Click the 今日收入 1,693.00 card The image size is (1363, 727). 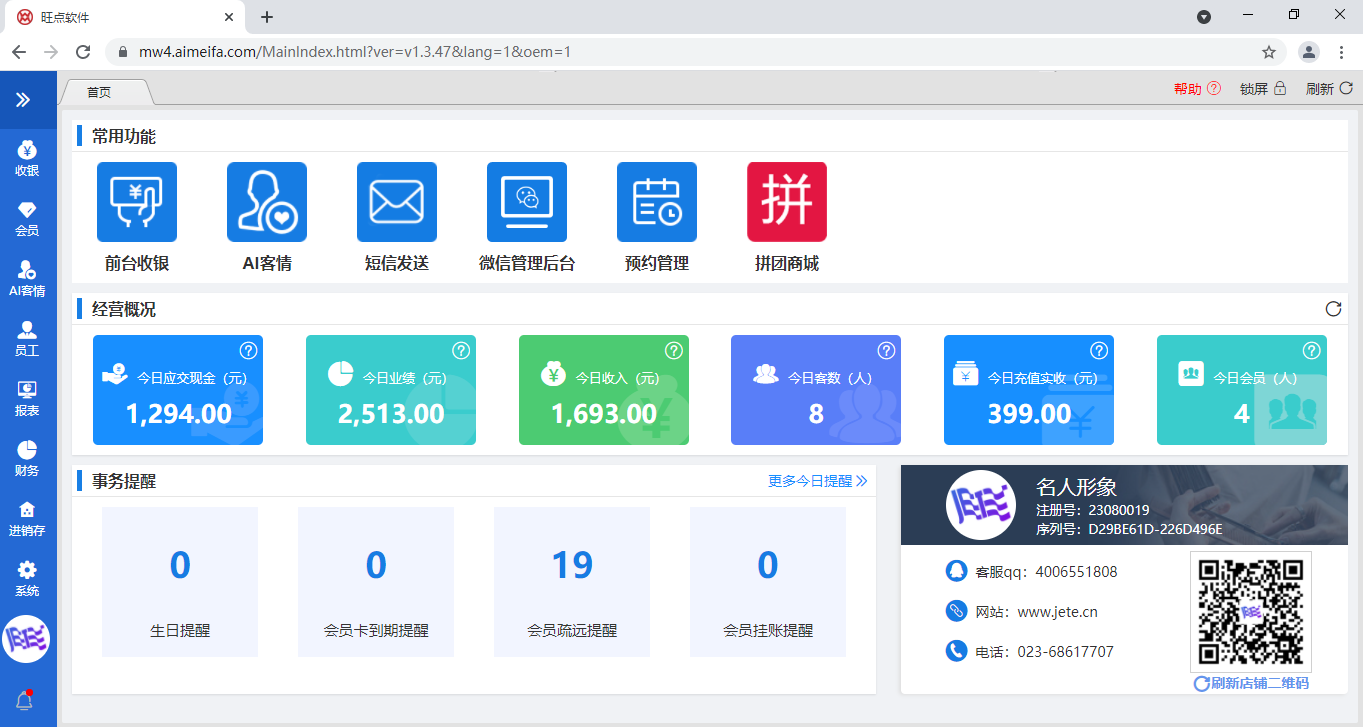click(x=604, y=390)
